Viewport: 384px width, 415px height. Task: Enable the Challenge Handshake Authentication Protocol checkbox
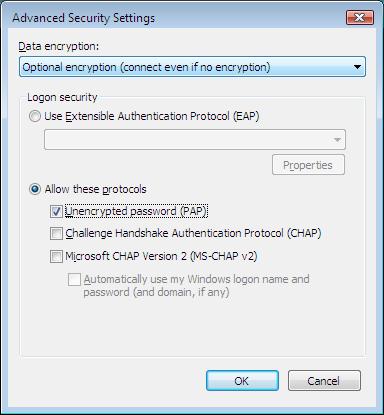tap(56, 233)
